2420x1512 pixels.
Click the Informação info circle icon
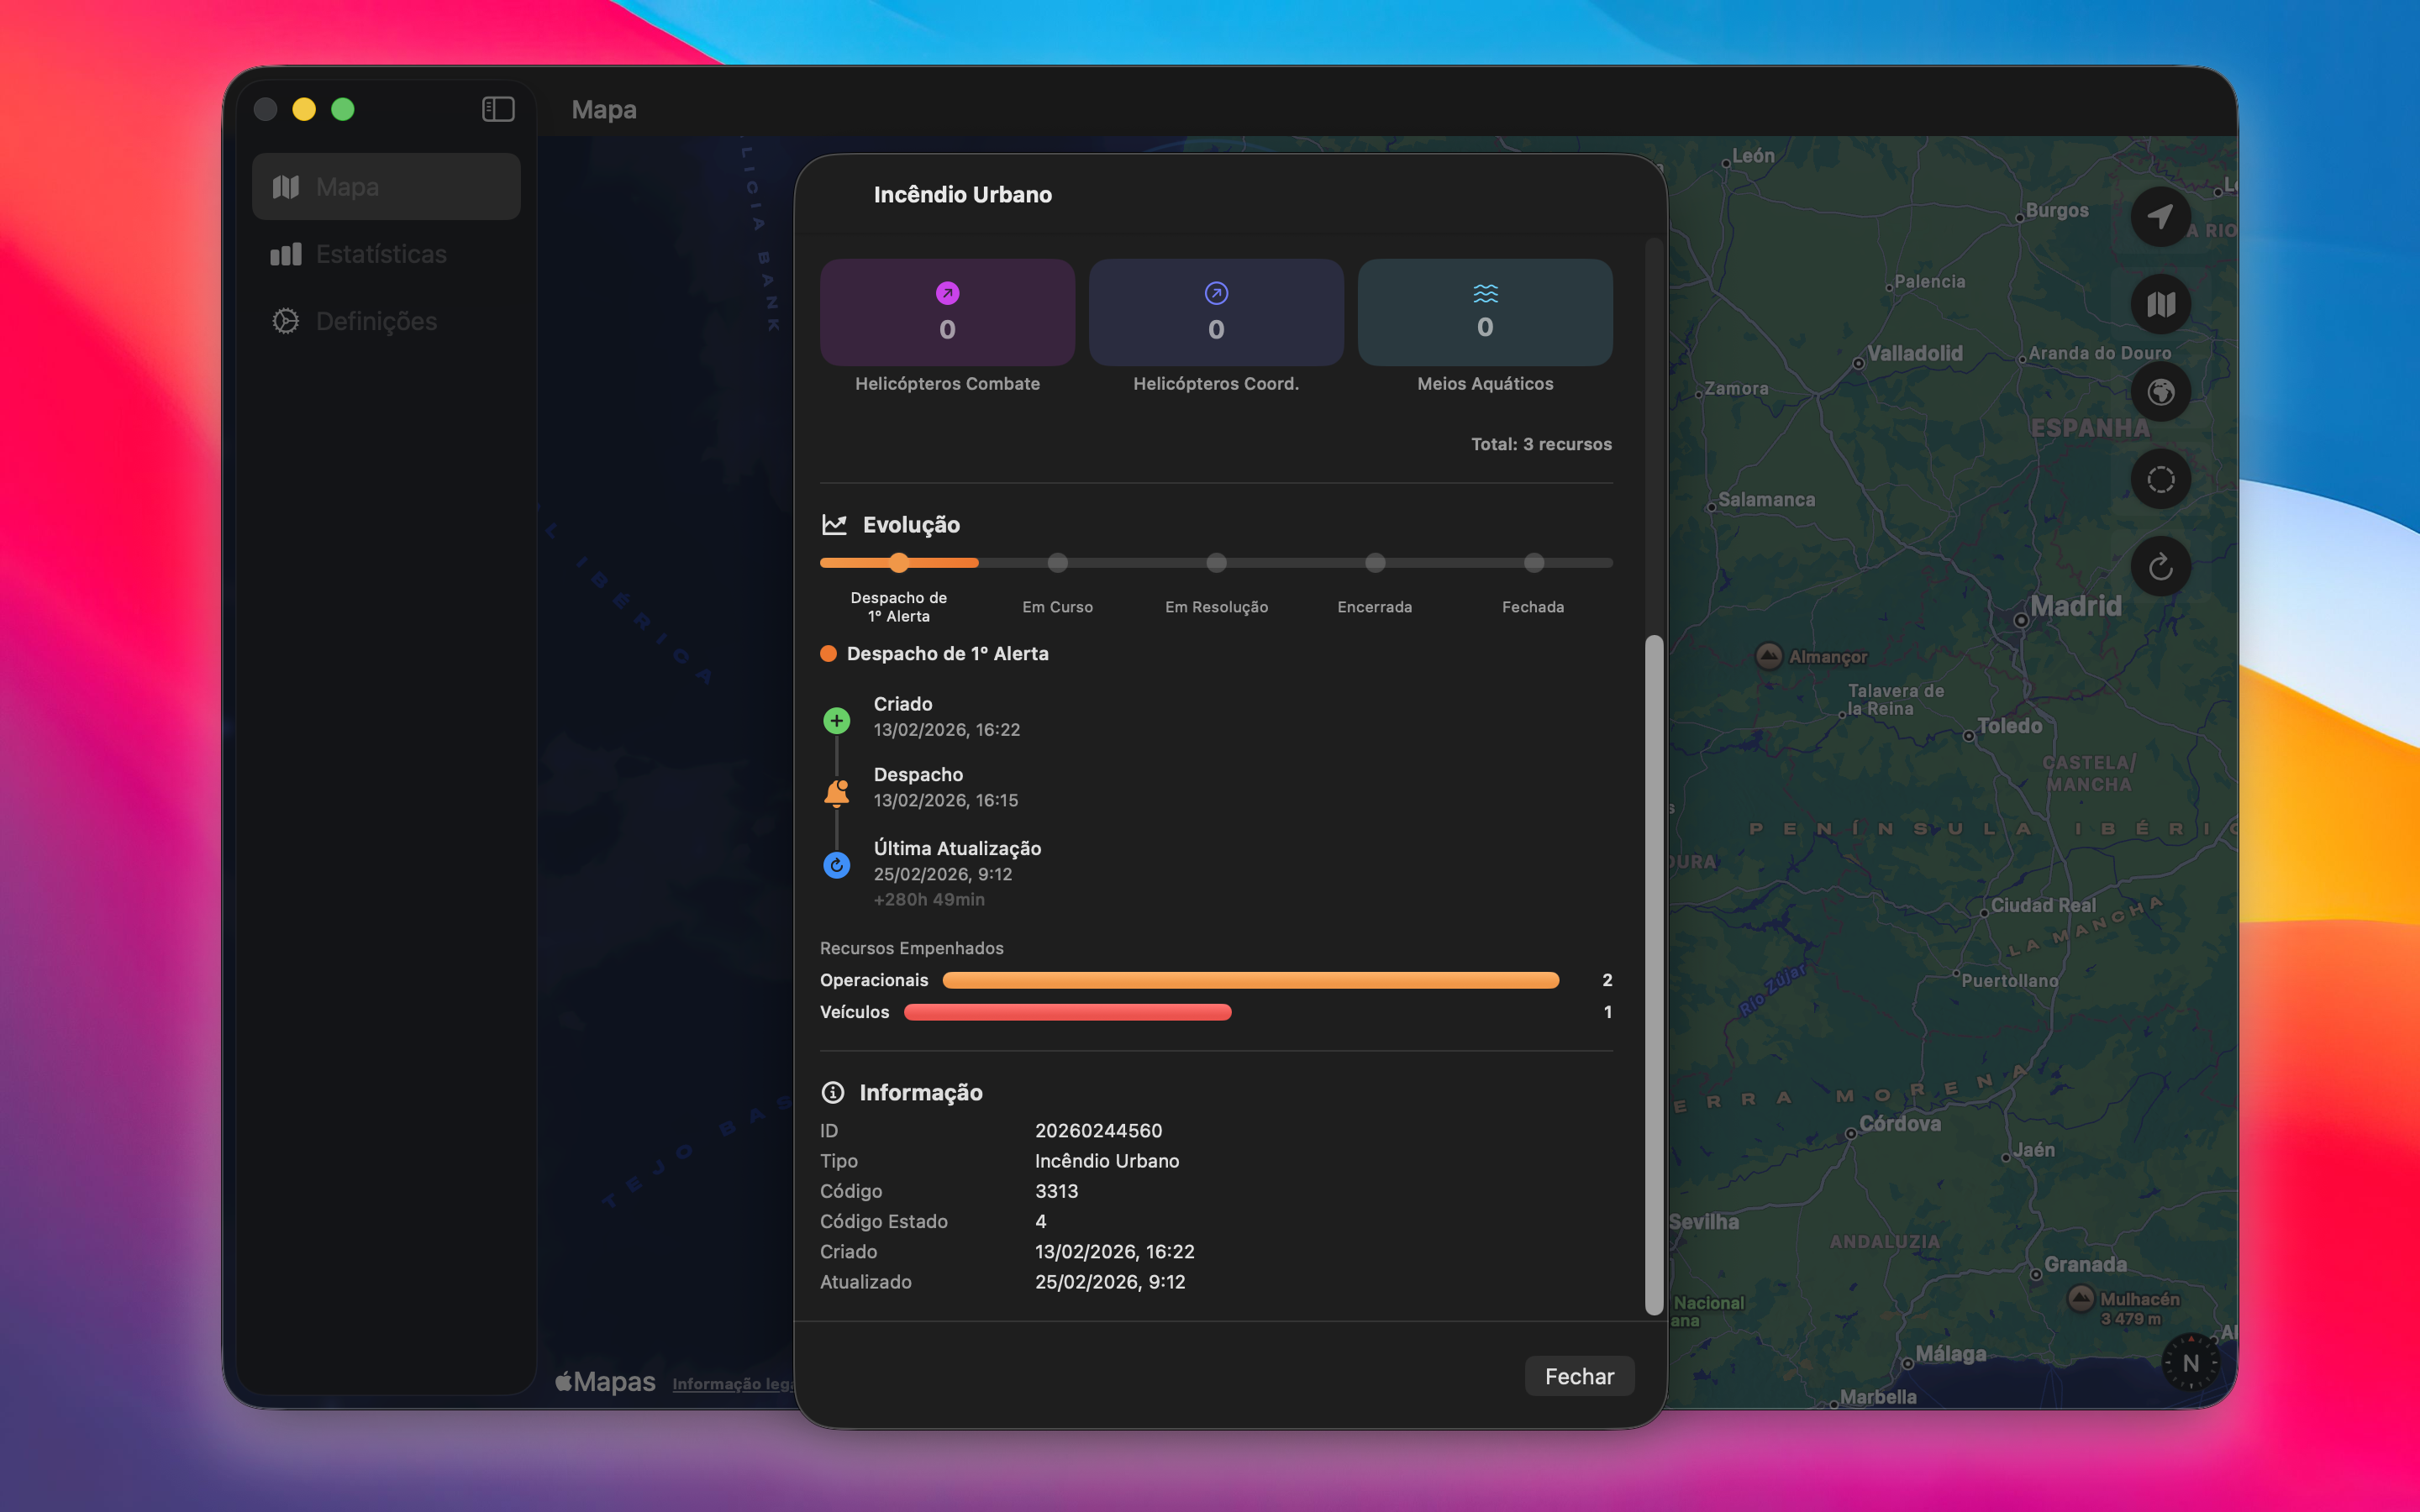click(x=833, y=1092)
